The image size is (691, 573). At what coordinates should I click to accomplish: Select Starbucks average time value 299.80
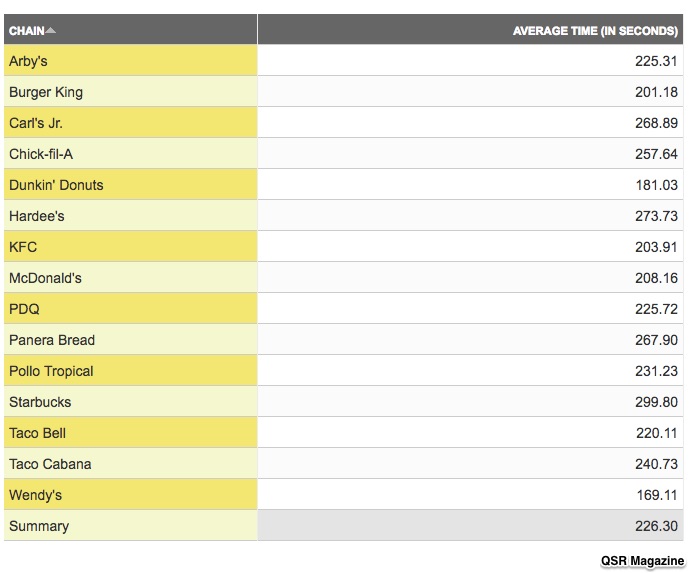coord(656,402)
